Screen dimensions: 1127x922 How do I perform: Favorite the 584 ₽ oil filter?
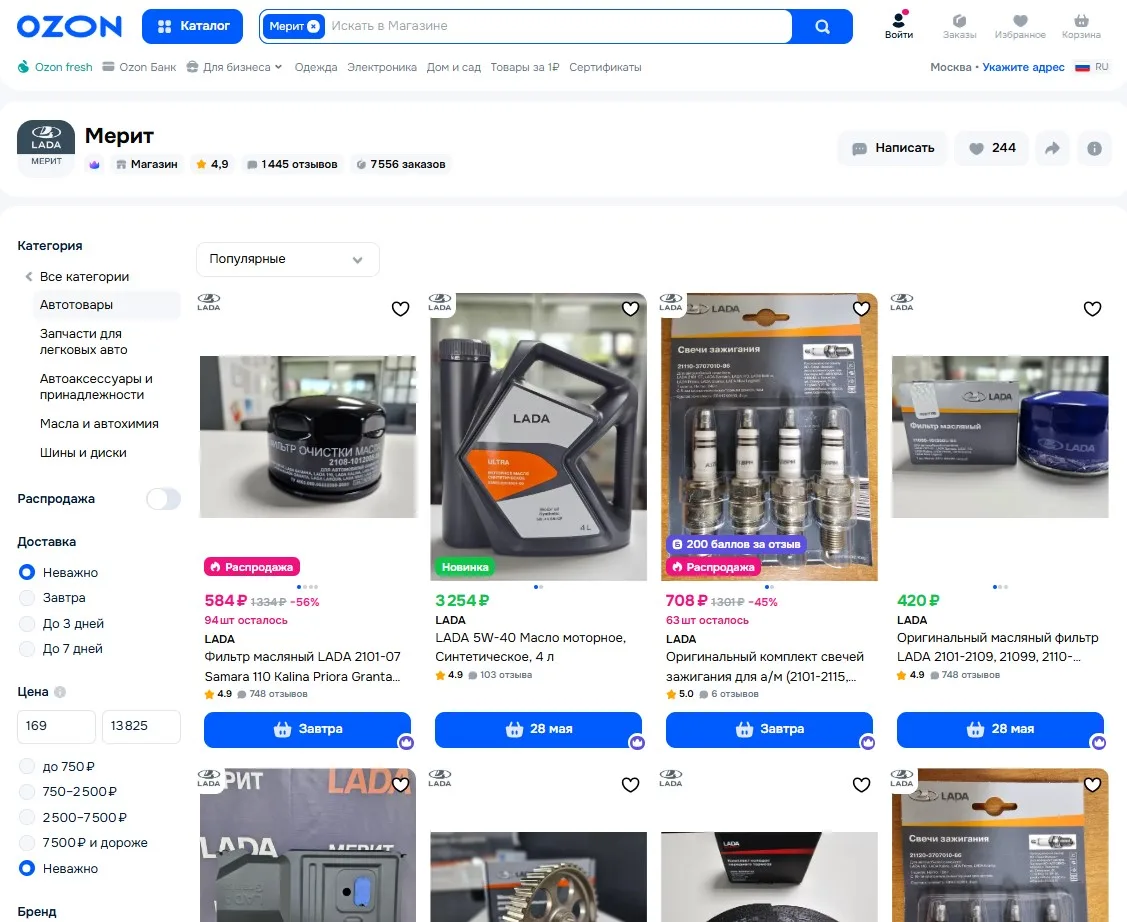point(400,308)
